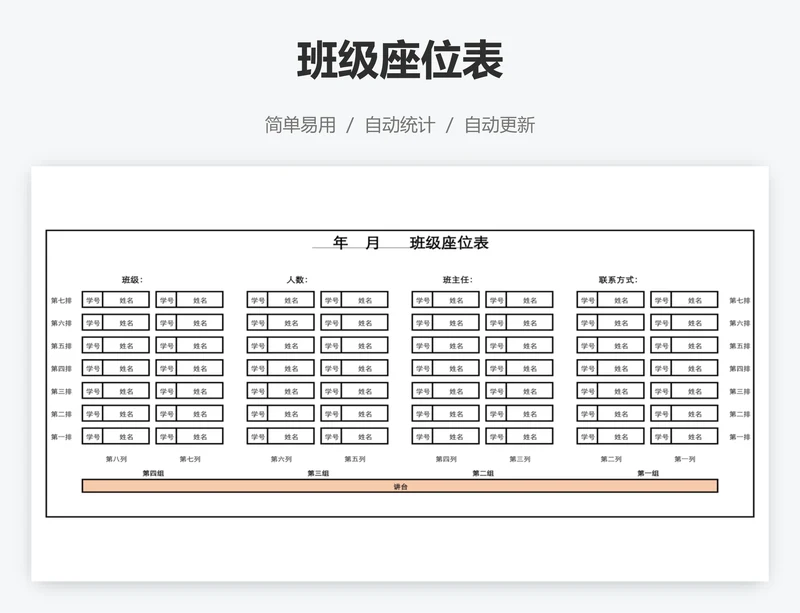Screen dimensions: 800x613
Task: Select 姓名 cell in 第七列, 第六排
Action: [200, 323]
